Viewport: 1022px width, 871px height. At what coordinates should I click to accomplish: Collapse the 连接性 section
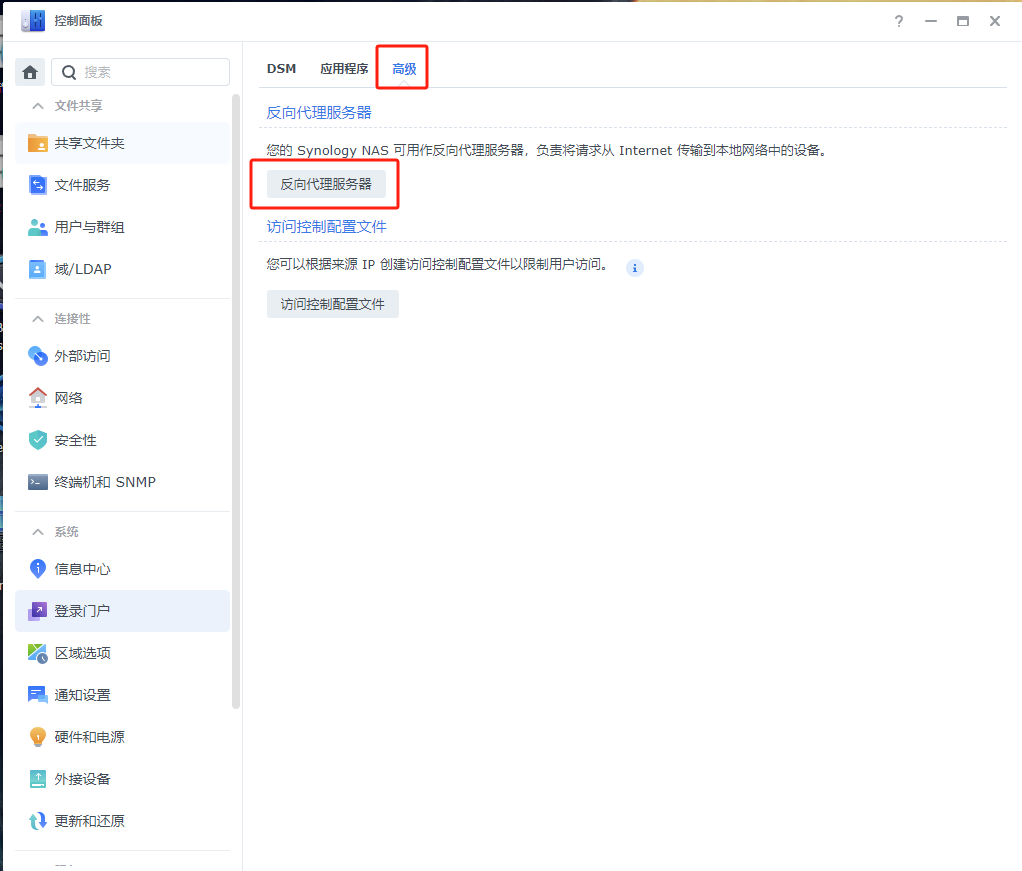[x=38, y=319]
